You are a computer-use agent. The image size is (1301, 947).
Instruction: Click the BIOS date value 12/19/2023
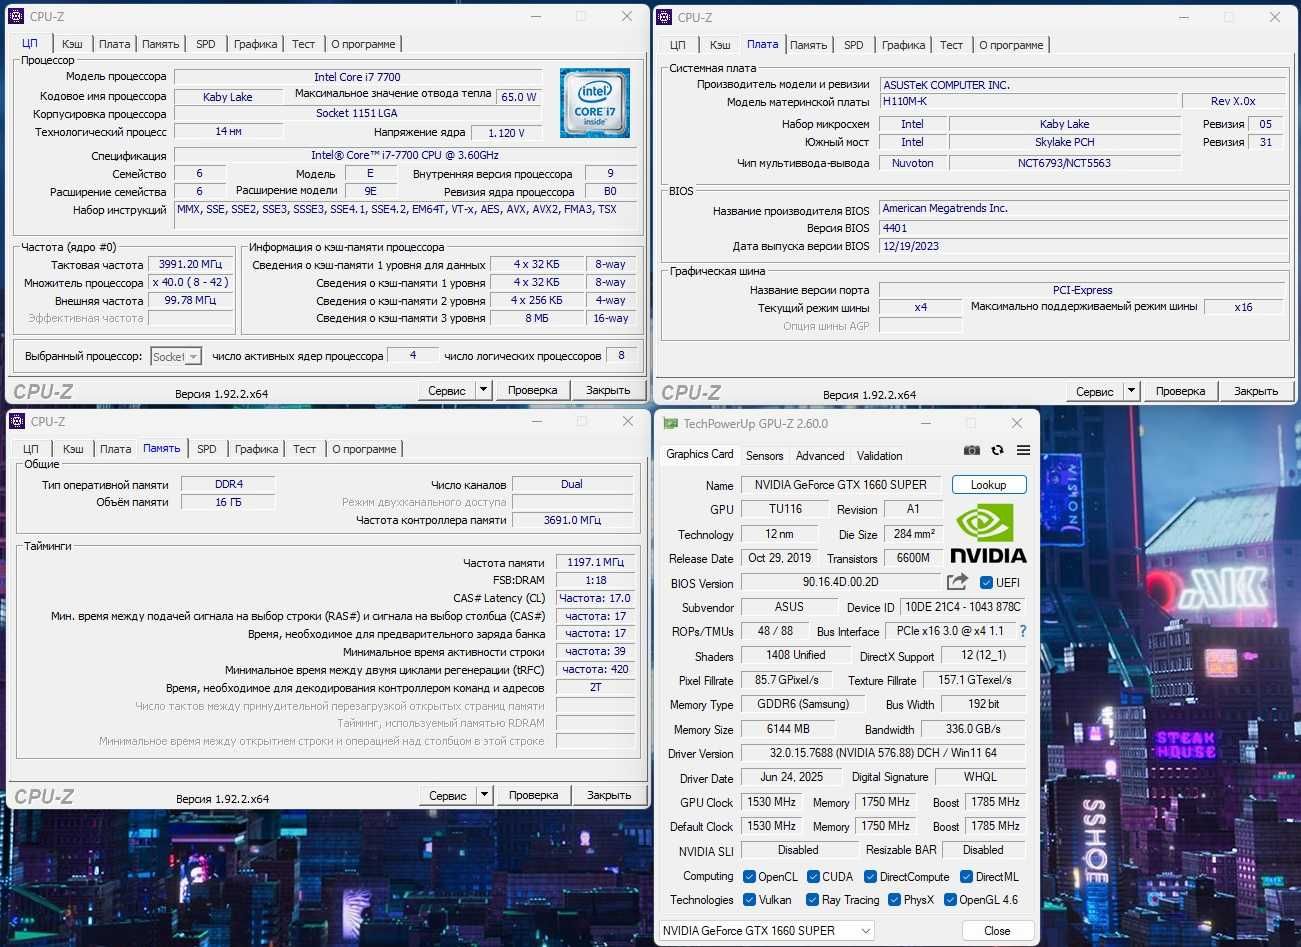(1083, 246)
